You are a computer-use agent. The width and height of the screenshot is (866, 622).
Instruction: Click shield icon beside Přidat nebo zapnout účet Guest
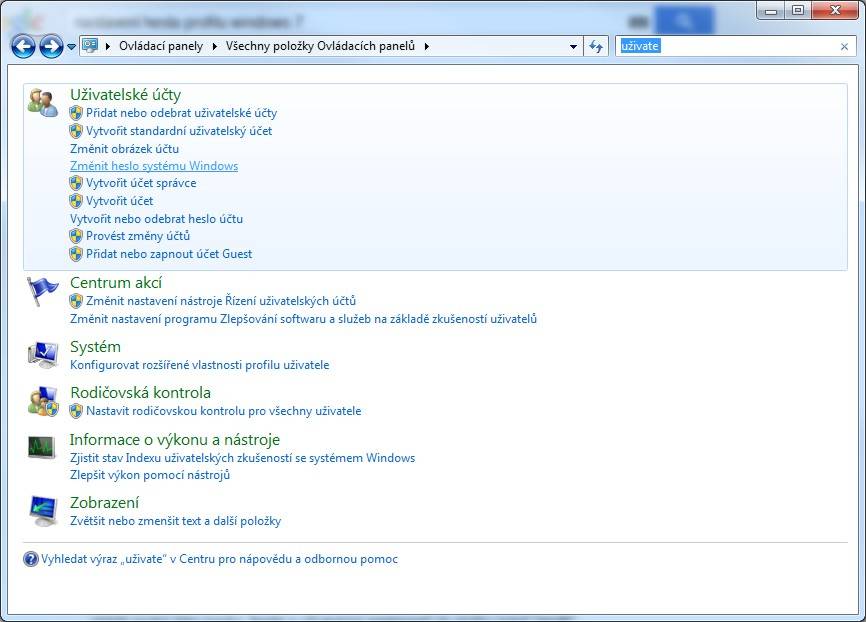(76, 254)
